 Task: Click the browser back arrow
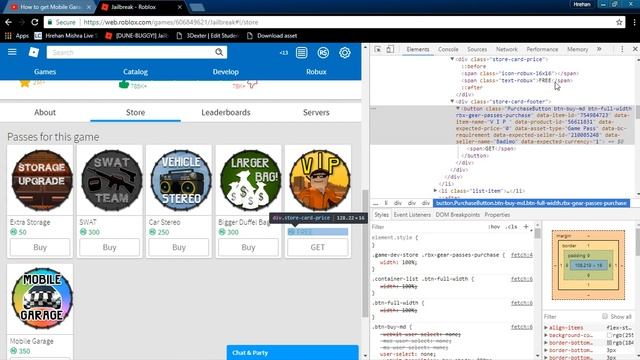tap(9, 22)
